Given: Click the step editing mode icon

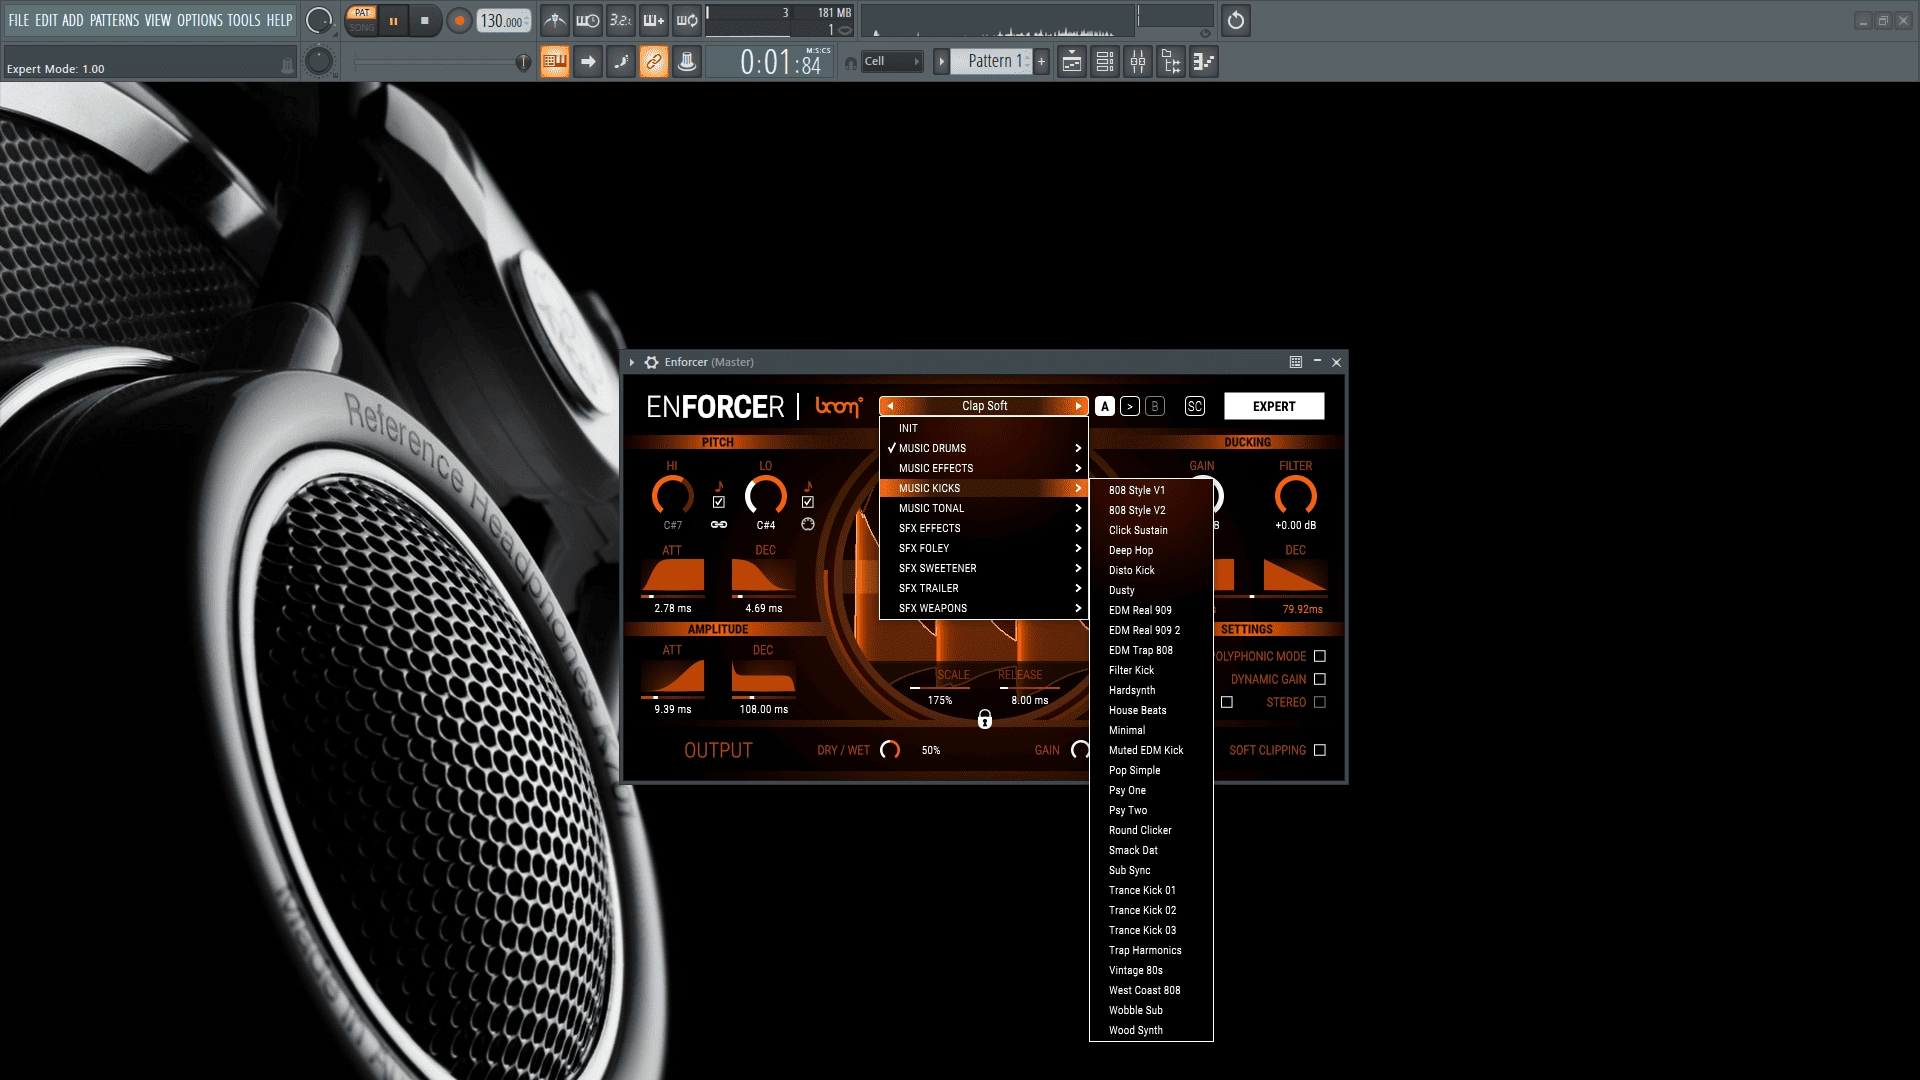Looking at the screenshot, I should [x=621, y=62].
